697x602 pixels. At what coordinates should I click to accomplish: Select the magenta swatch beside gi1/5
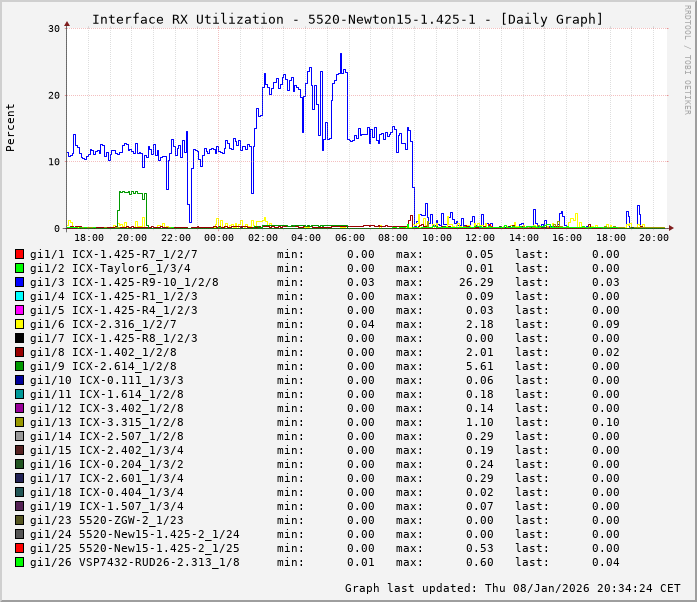point(19,310)
